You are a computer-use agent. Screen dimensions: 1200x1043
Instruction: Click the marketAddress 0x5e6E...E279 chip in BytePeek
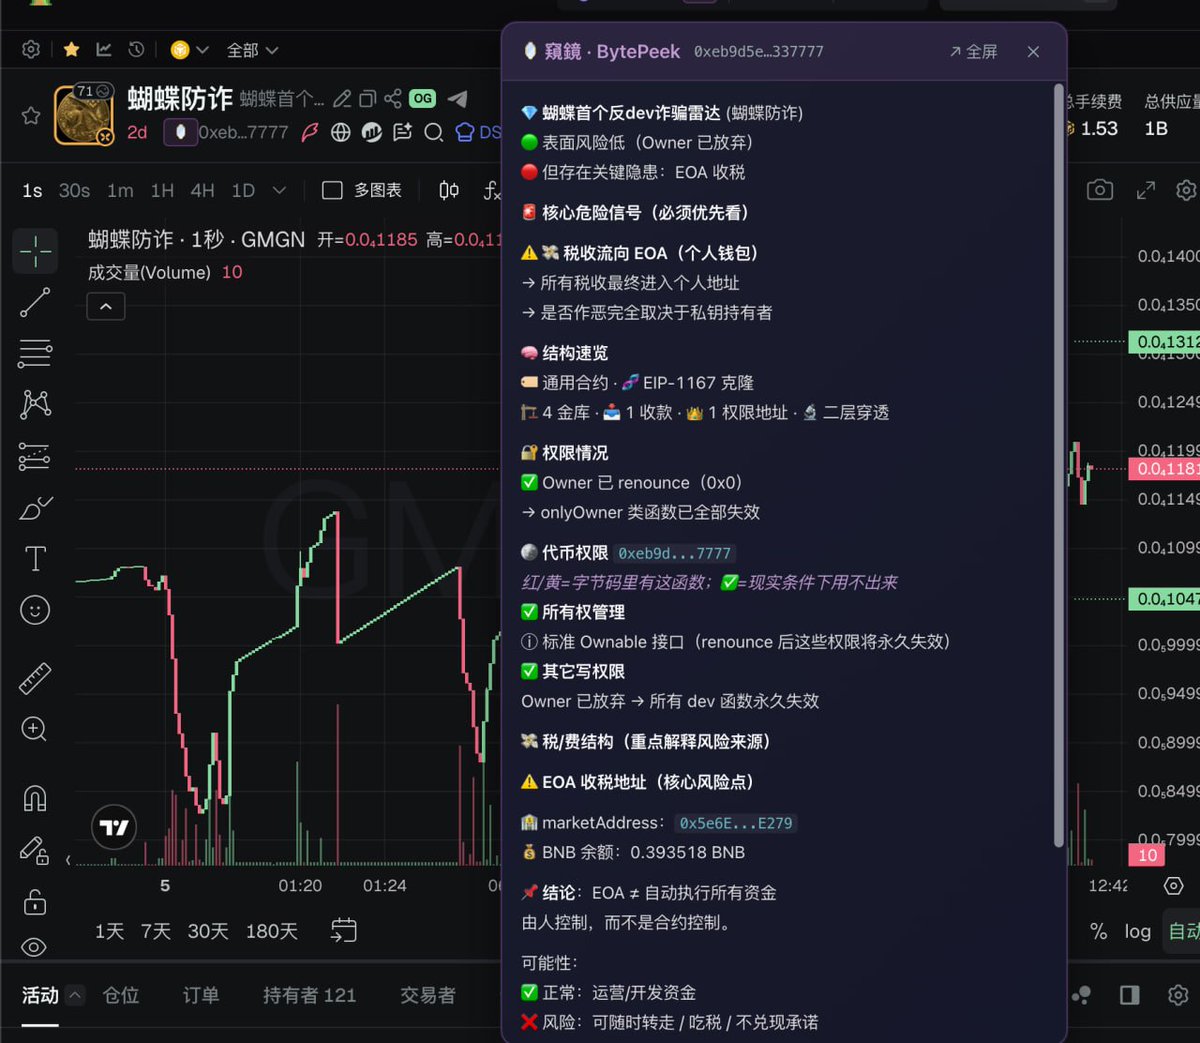[x=735, y=823]
